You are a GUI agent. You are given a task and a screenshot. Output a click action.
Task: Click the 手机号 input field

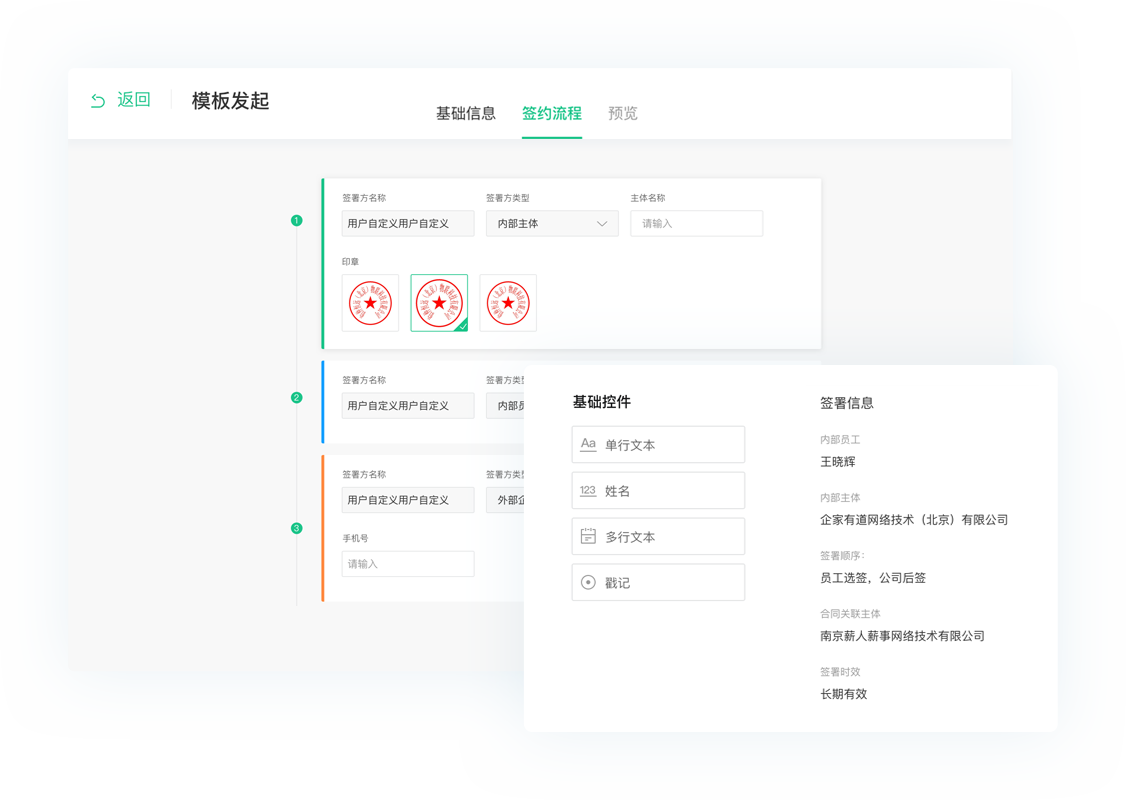click(x=408, y=564)
